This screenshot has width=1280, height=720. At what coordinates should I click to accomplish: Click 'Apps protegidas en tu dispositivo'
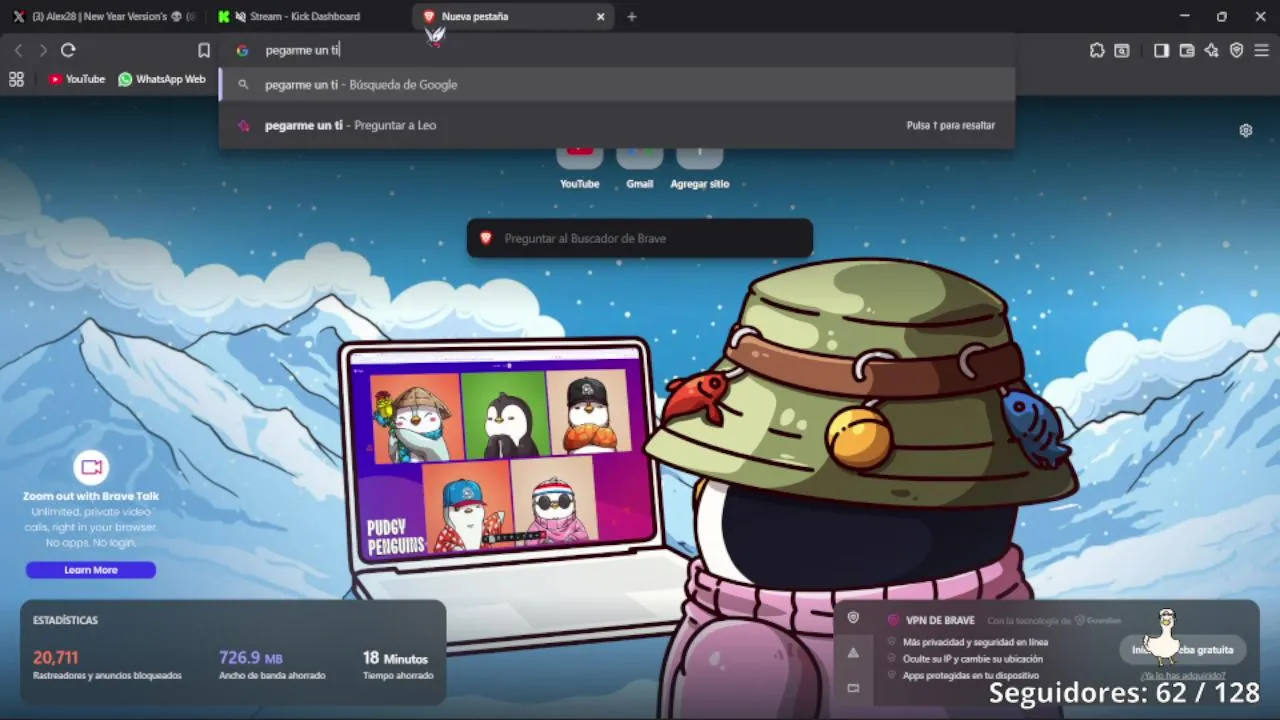(970, 676)
